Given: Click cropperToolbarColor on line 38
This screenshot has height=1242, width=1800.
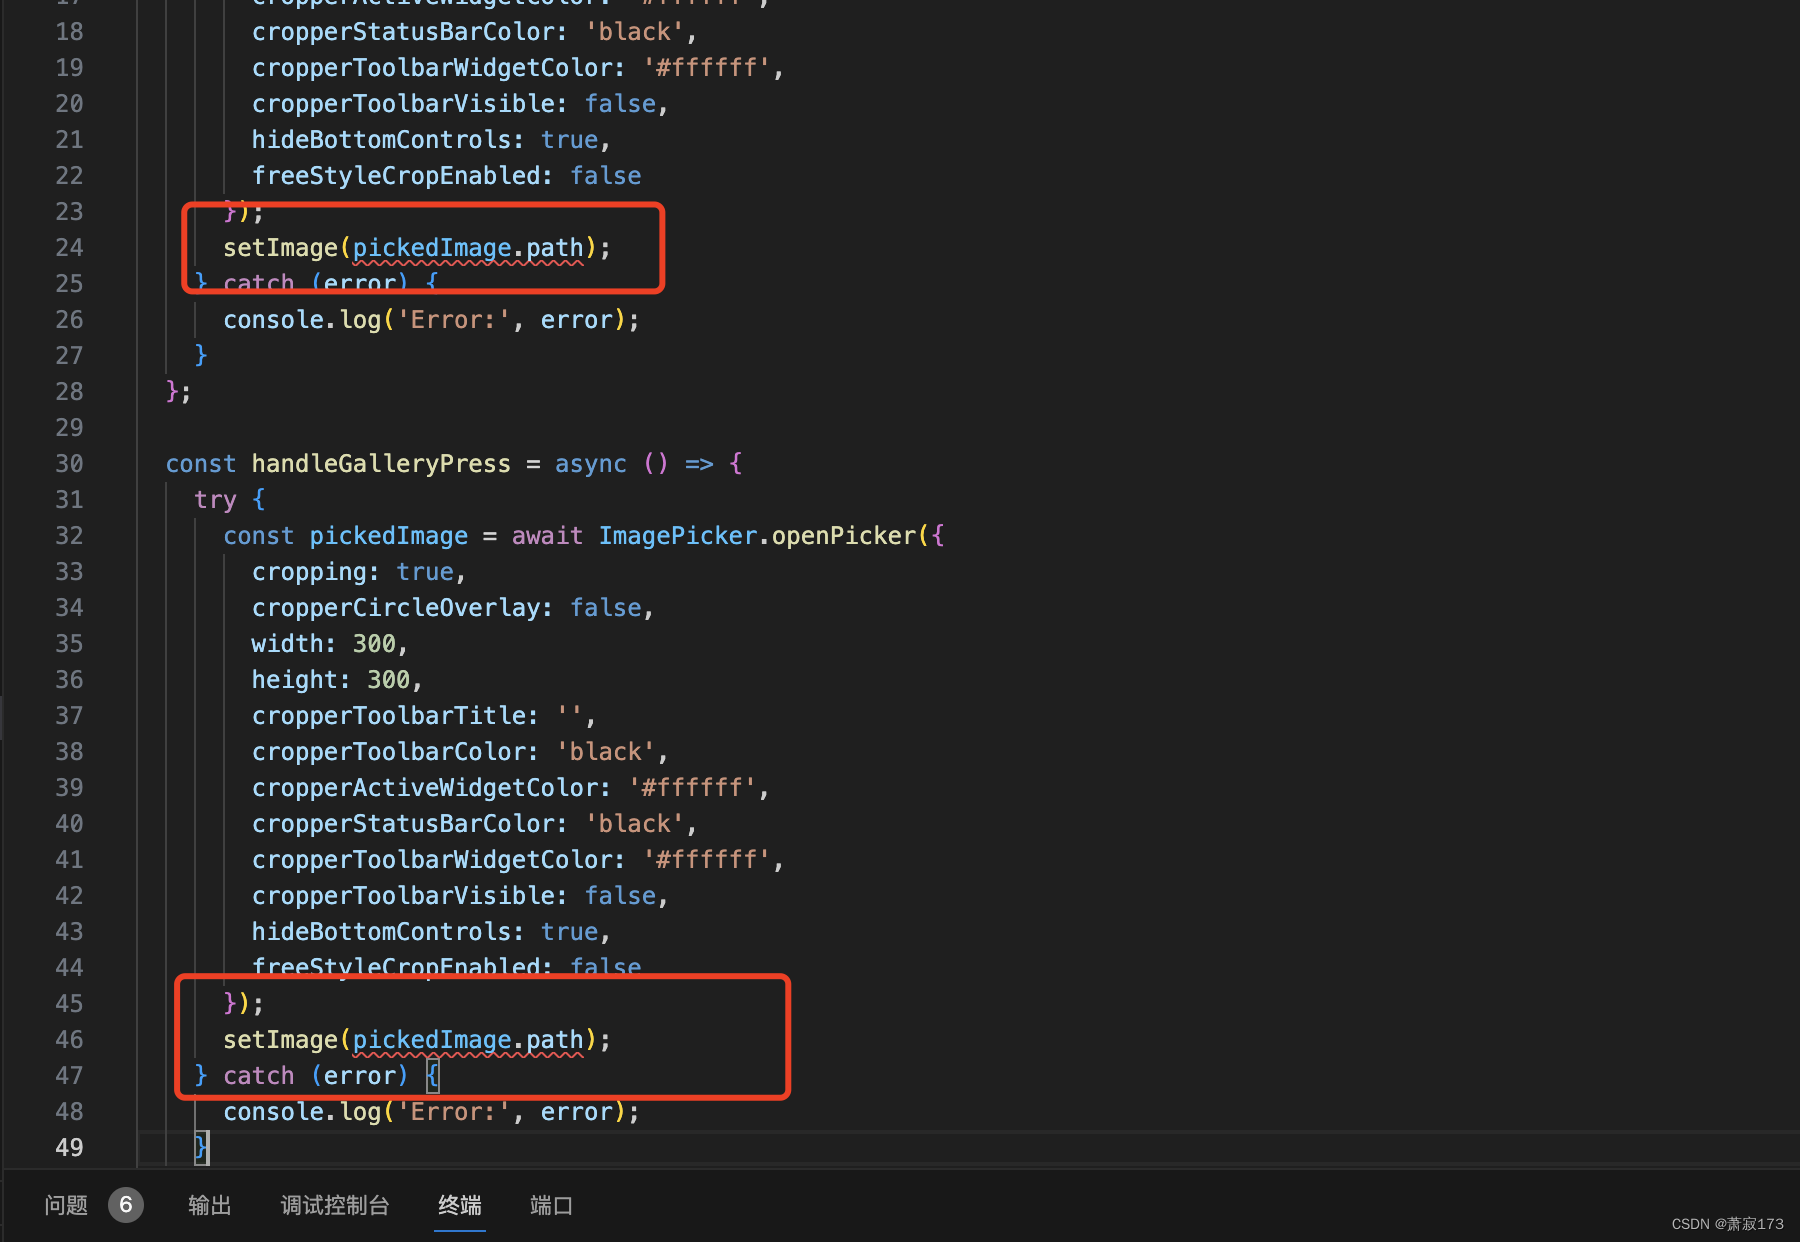Looking at the screenshot, I should [389, 752].
